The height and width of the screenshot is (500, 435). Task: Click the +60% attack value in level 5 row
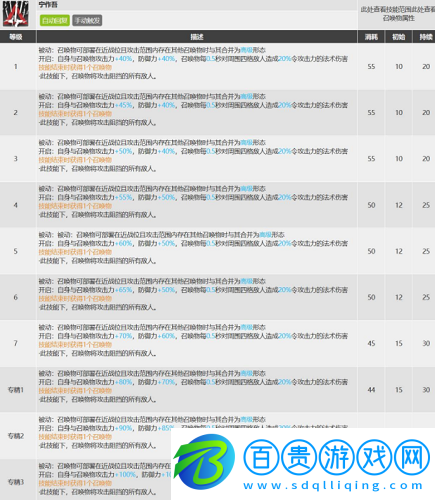click(x=124, y=243)
